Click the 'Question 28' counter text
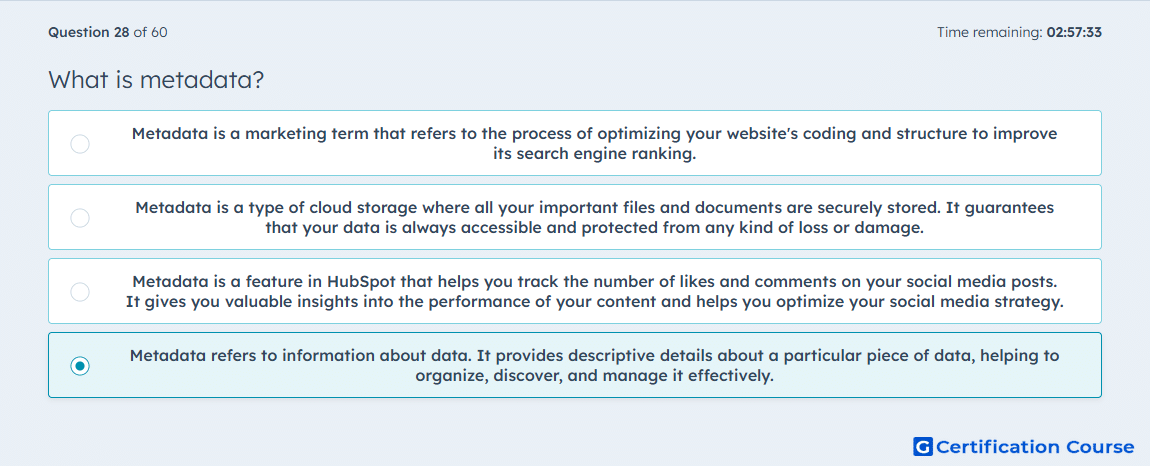Image resolution: width=1150 pixels, height=466 pixels. pyautogui.click(x=89, y=32)
